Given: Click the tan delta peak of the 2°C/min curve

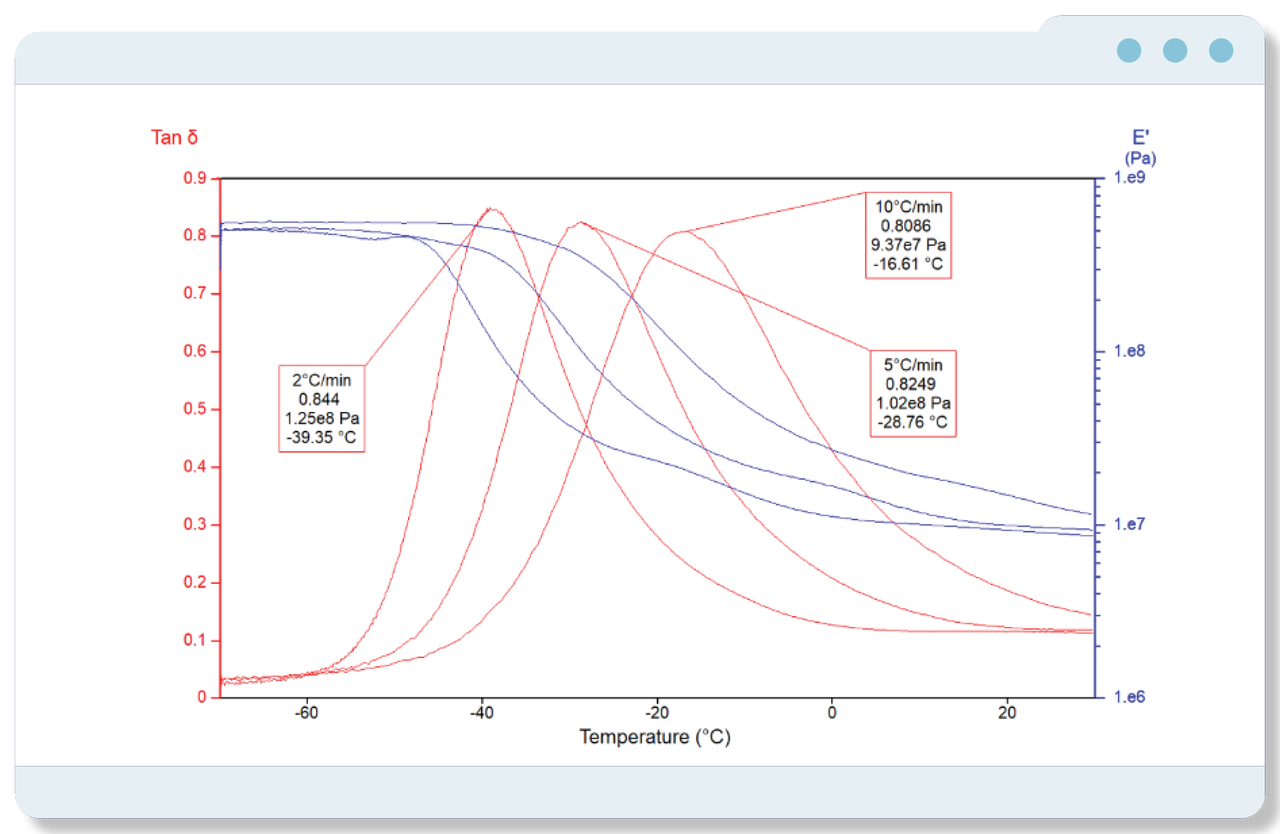Looking at the screenshot, I should [x=491, y=209].
